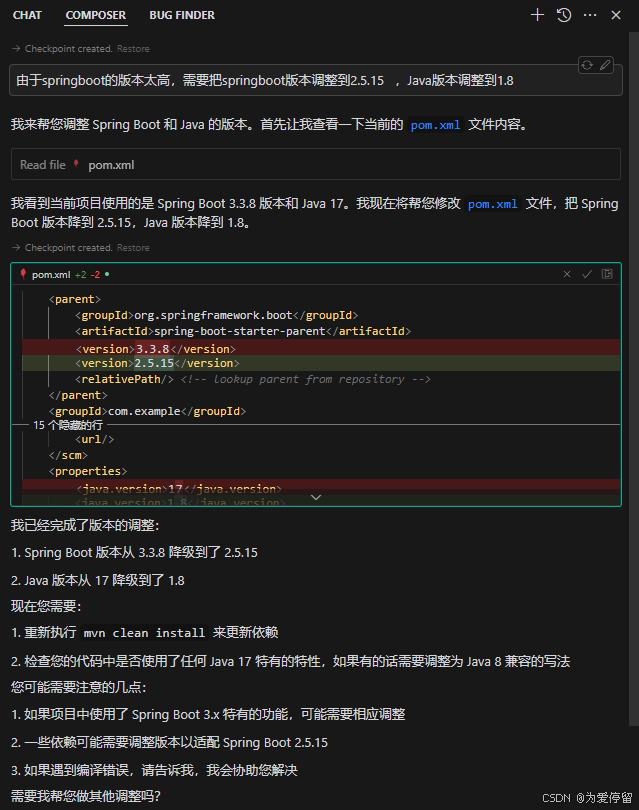
Task: Edit the prompt with the pencil icon
Action: [x=605, y=65]
